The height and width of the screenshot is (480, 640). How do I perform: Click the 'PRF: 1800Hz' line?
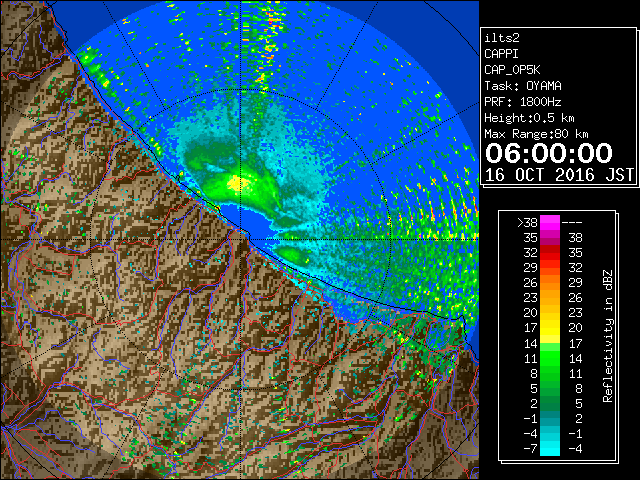click(523, 102)
